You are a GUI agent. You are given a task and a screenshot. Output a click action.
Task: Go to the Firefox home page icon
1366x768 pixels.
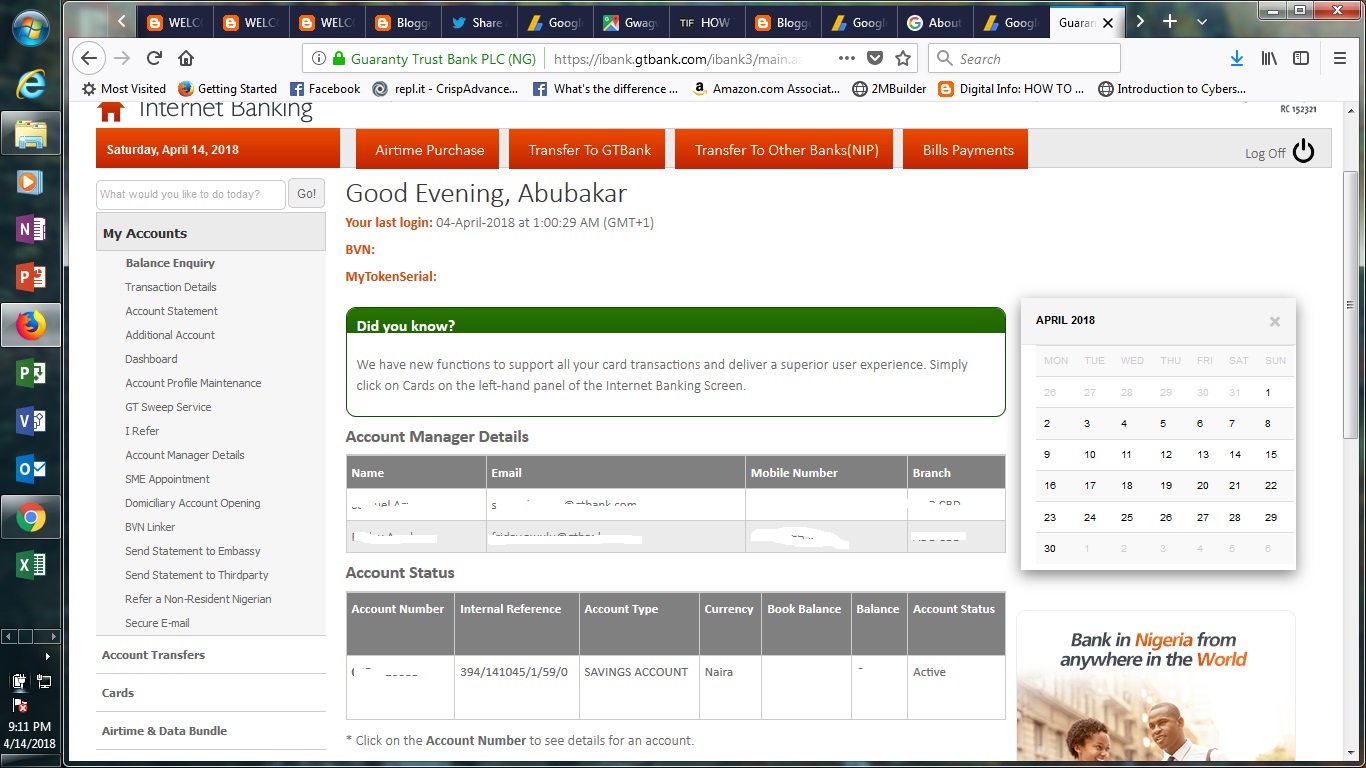186,58
